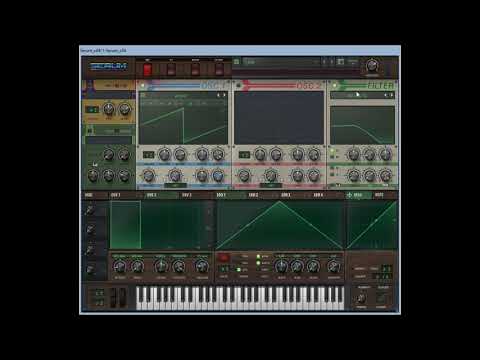The height and width of the screenshot is (360, 480).
Task: Open the filter type menu
Action: point(357,95)
